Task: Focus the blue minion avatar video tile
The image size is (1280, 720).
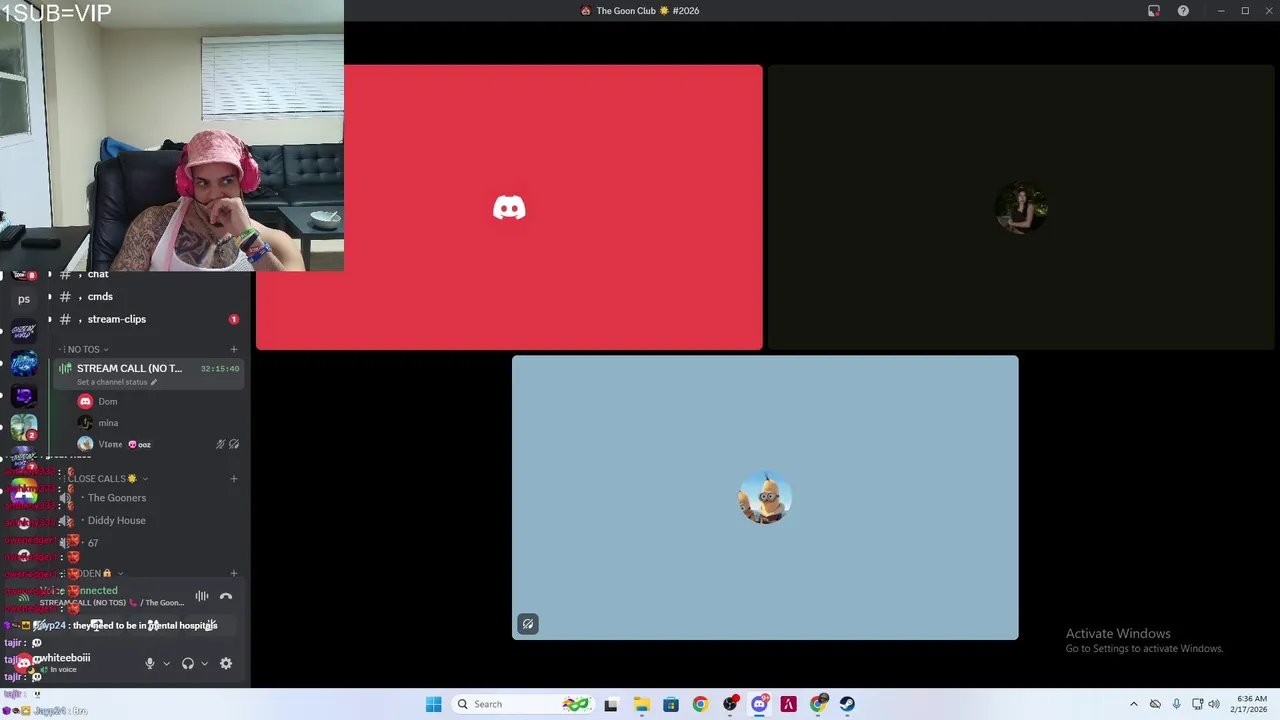Action: click(765, 497)
